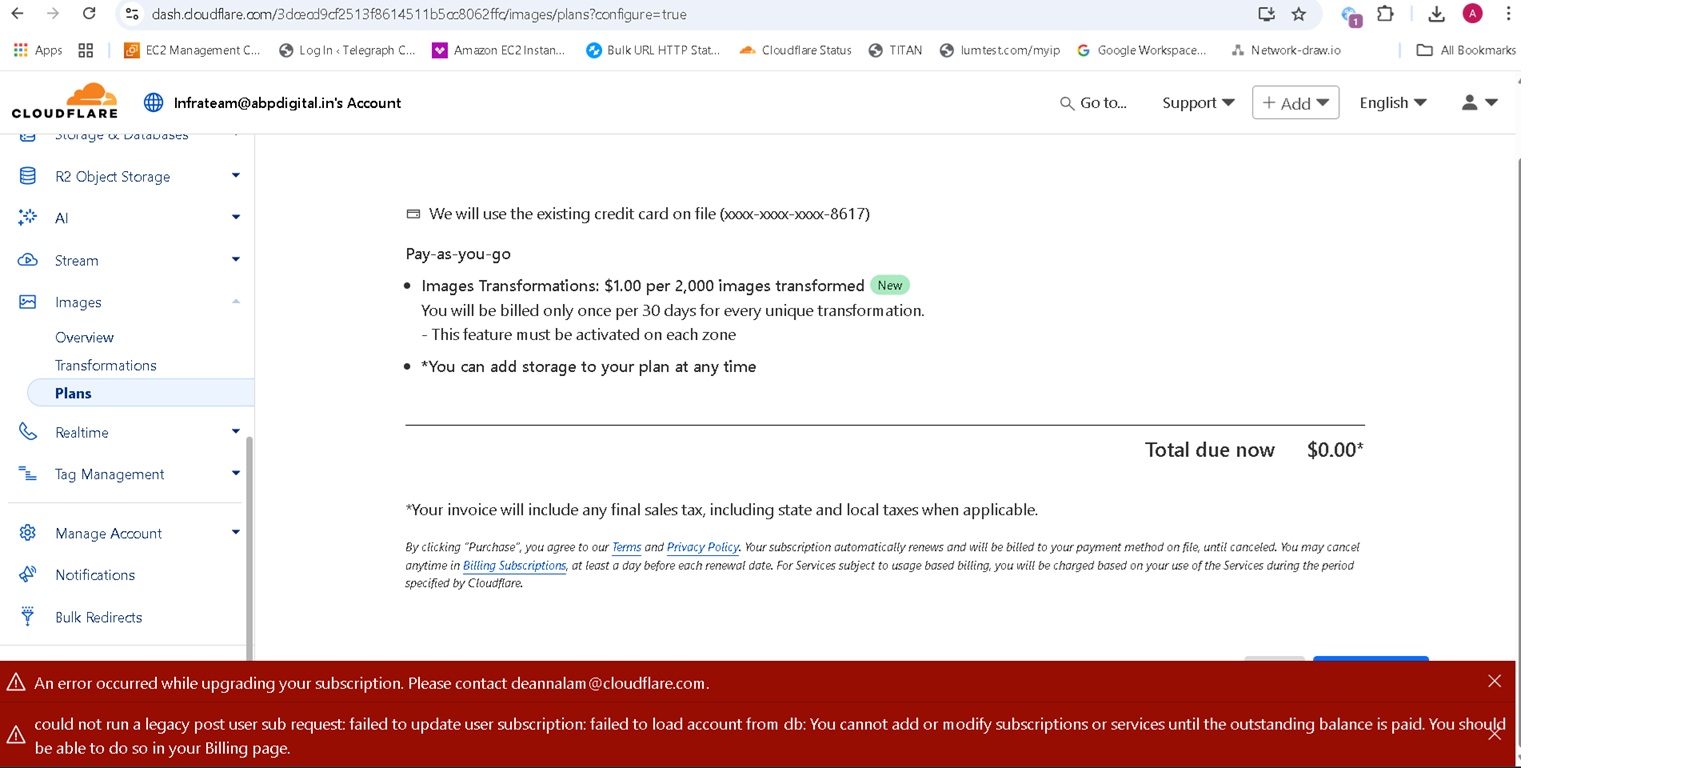The image size is (1697, 768).
Task: Open browser downloads icon
Action: (x=1436, y=14)
